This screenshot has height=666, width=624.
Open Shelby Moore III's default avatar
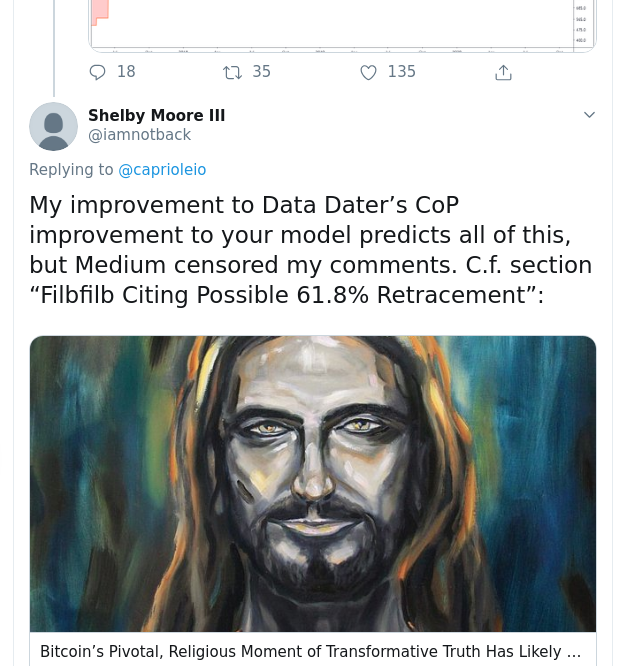coord(54,126)
